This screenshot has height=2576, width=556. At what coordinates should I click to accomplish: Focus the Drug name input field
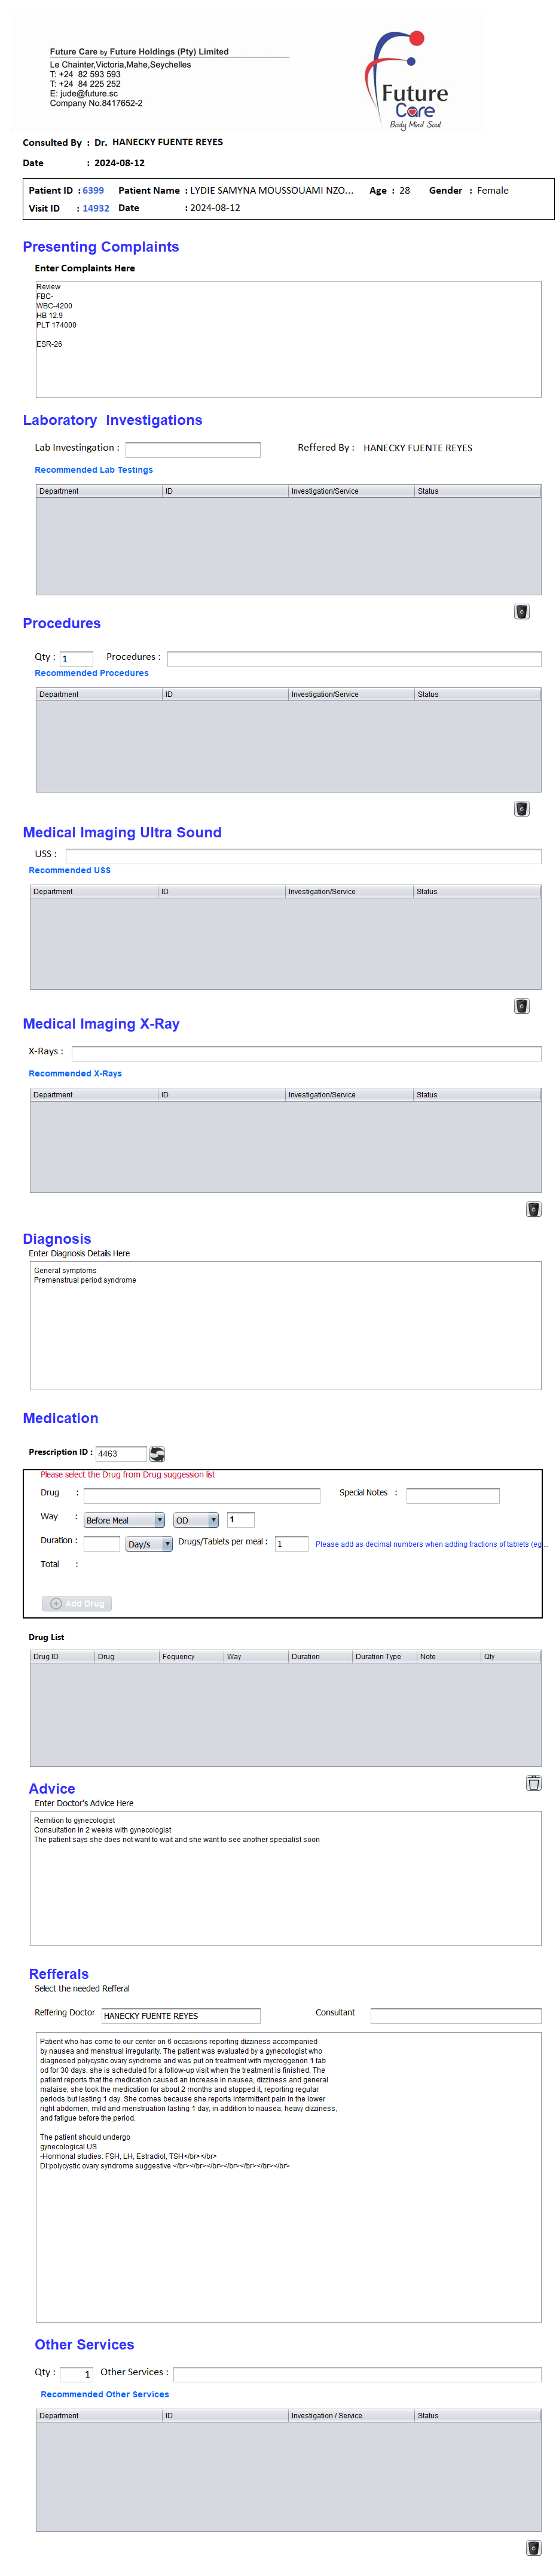click(201, 1495)
